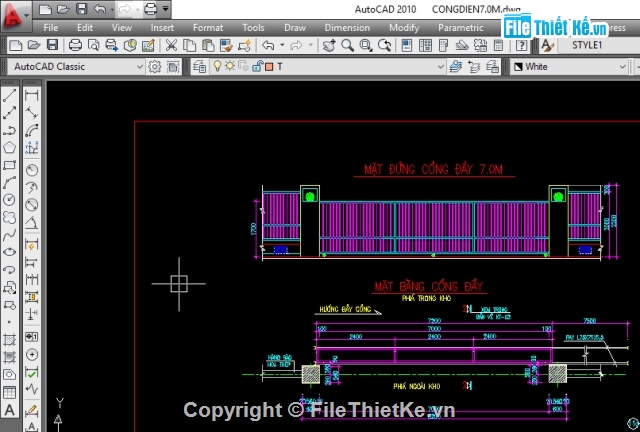Viewport: 640px width, 432px height.
Task: Open the Dimension menu
Action: pyautogui.click(x=347, y=27)
